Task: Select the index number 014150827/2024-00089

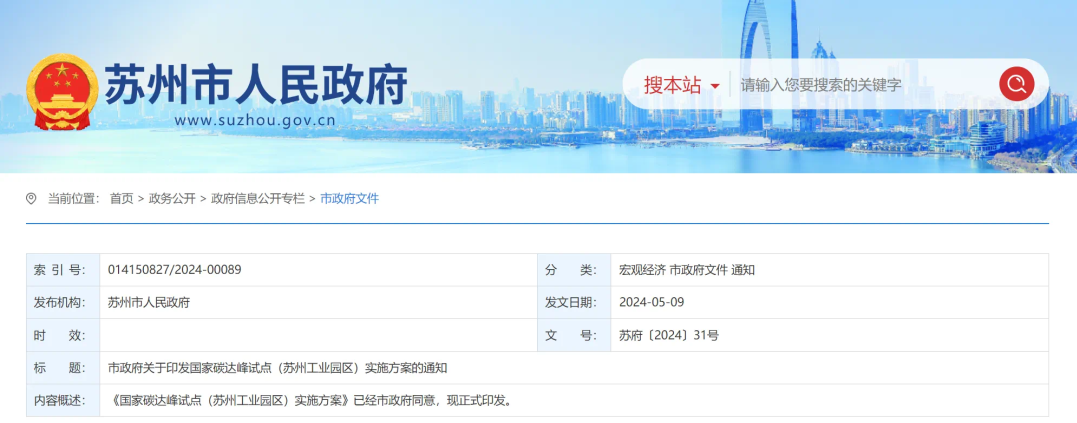Action: click(x=174, y=270)
